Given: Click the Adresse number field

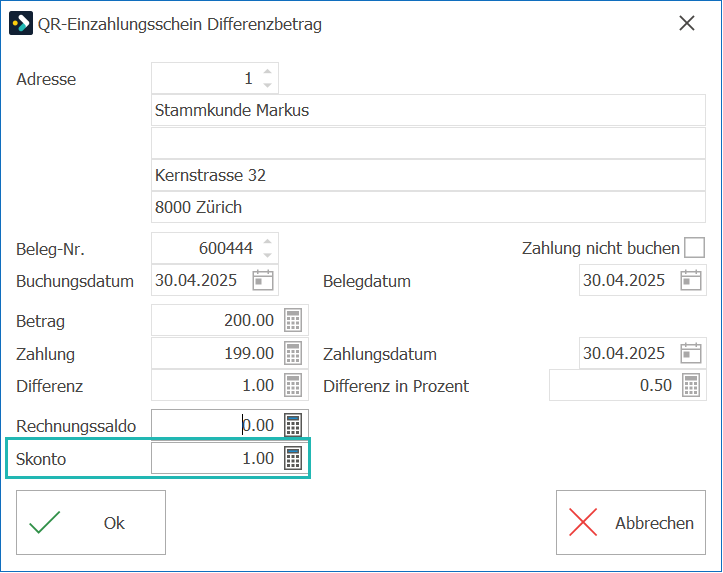Looking at the screenshot, I should pos(215,78).
